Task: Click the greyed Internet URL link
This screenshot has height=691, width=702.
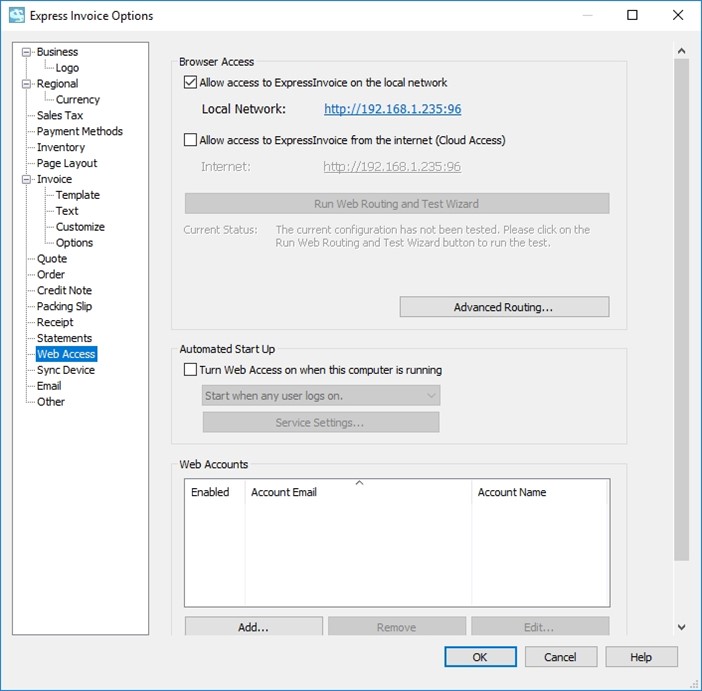Action: (x=392, y=167)
